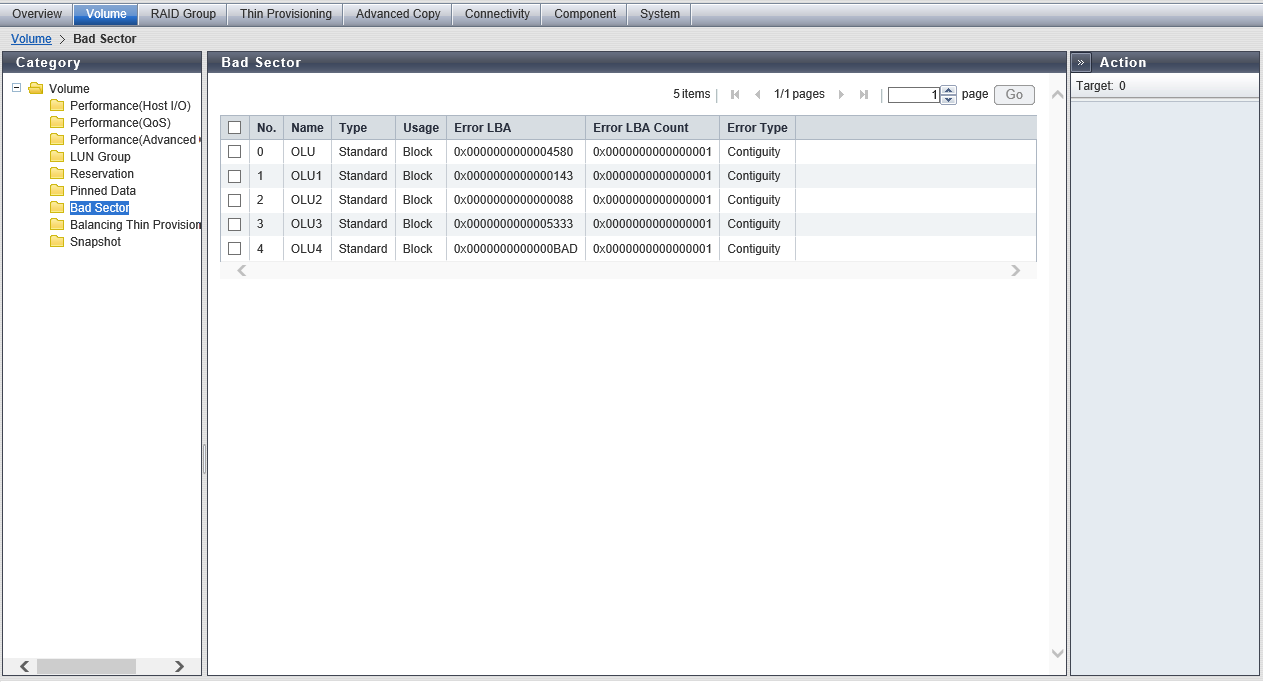Click the Reservation folder icon
The width and height of the screenshot is (1264, 682).
pyautogui.click(x=57, y=174)
